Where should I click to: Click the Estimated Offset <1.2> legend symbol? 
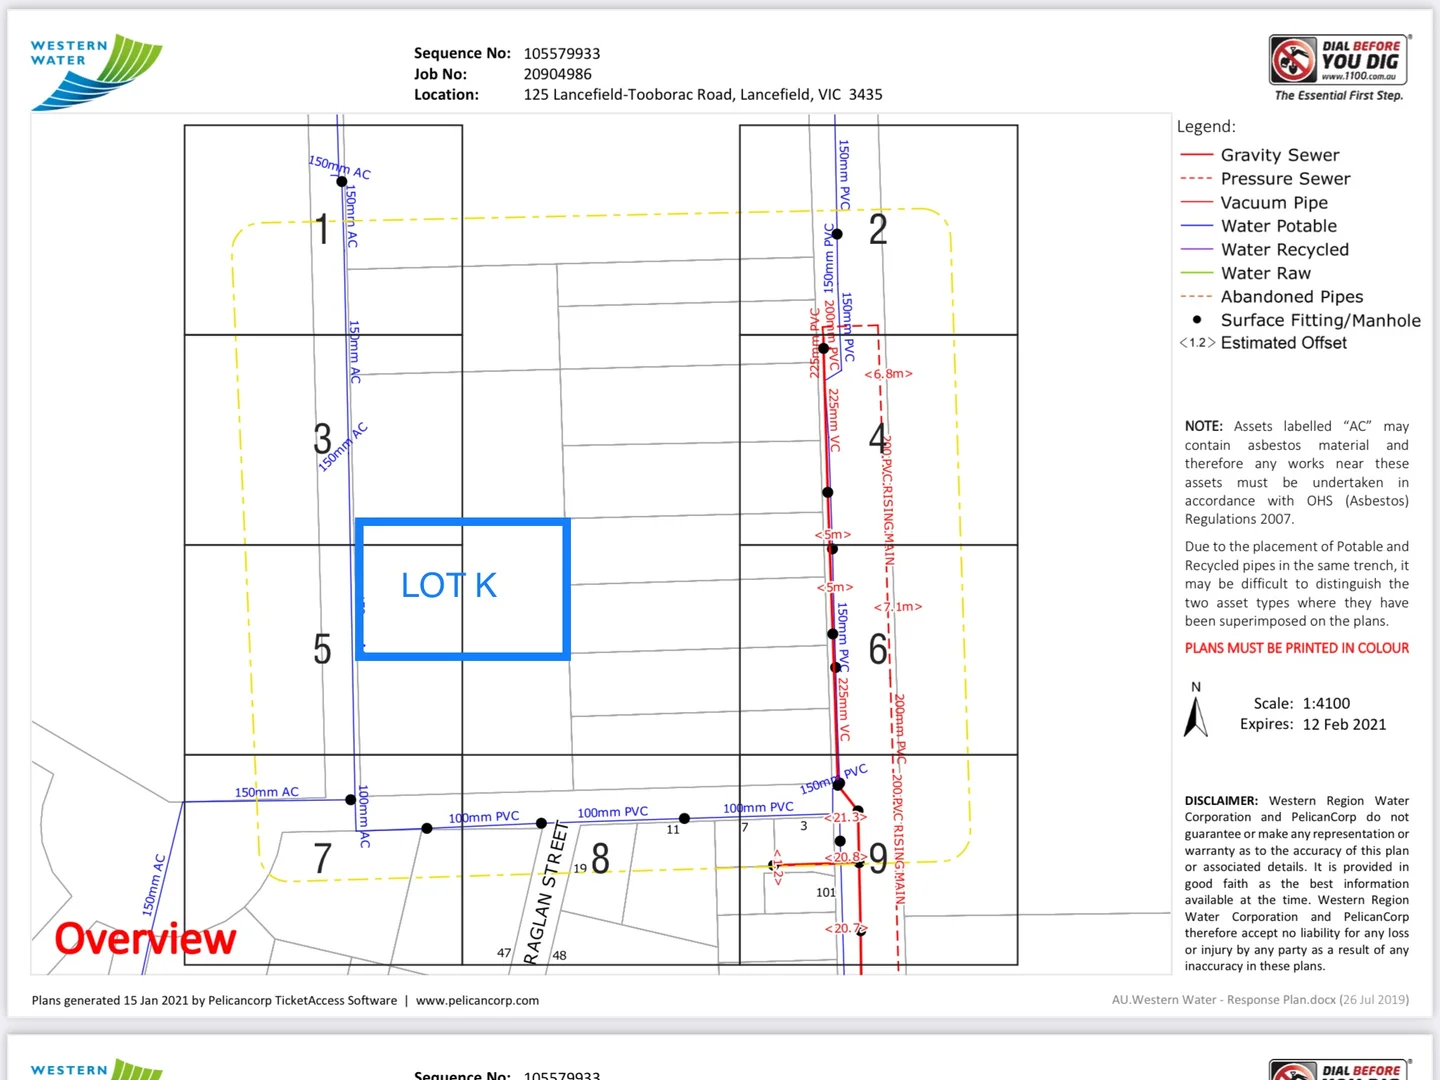point(1197,343)
